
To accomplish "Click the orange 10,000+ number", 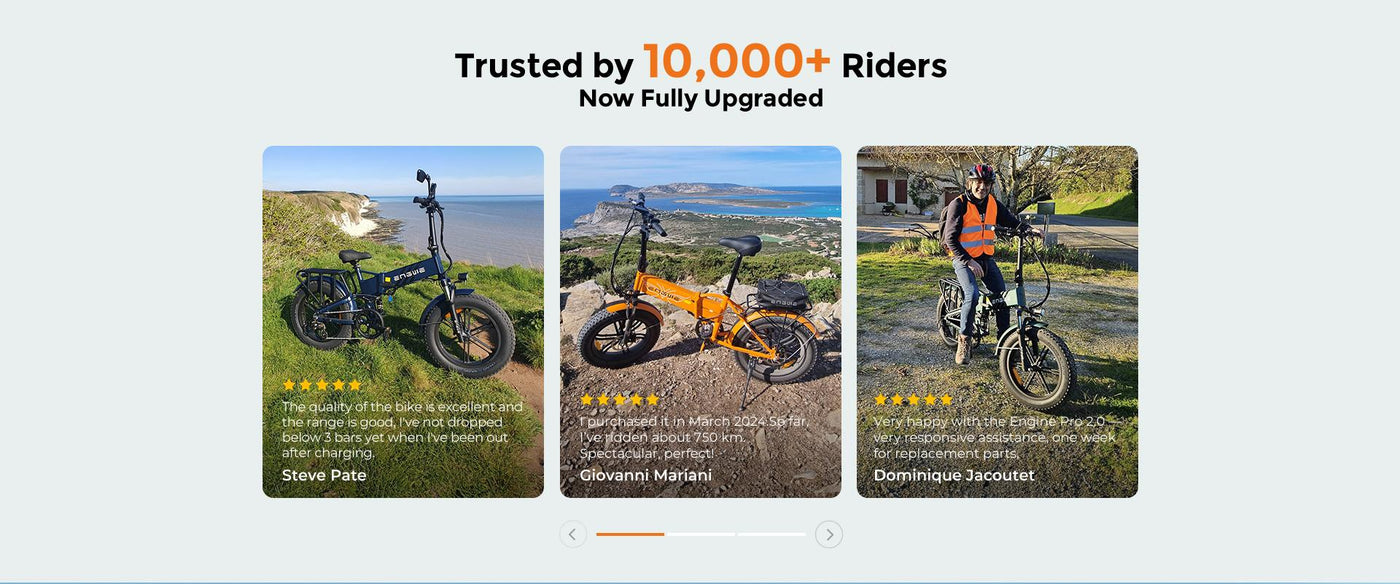I will tap(736, 62).
